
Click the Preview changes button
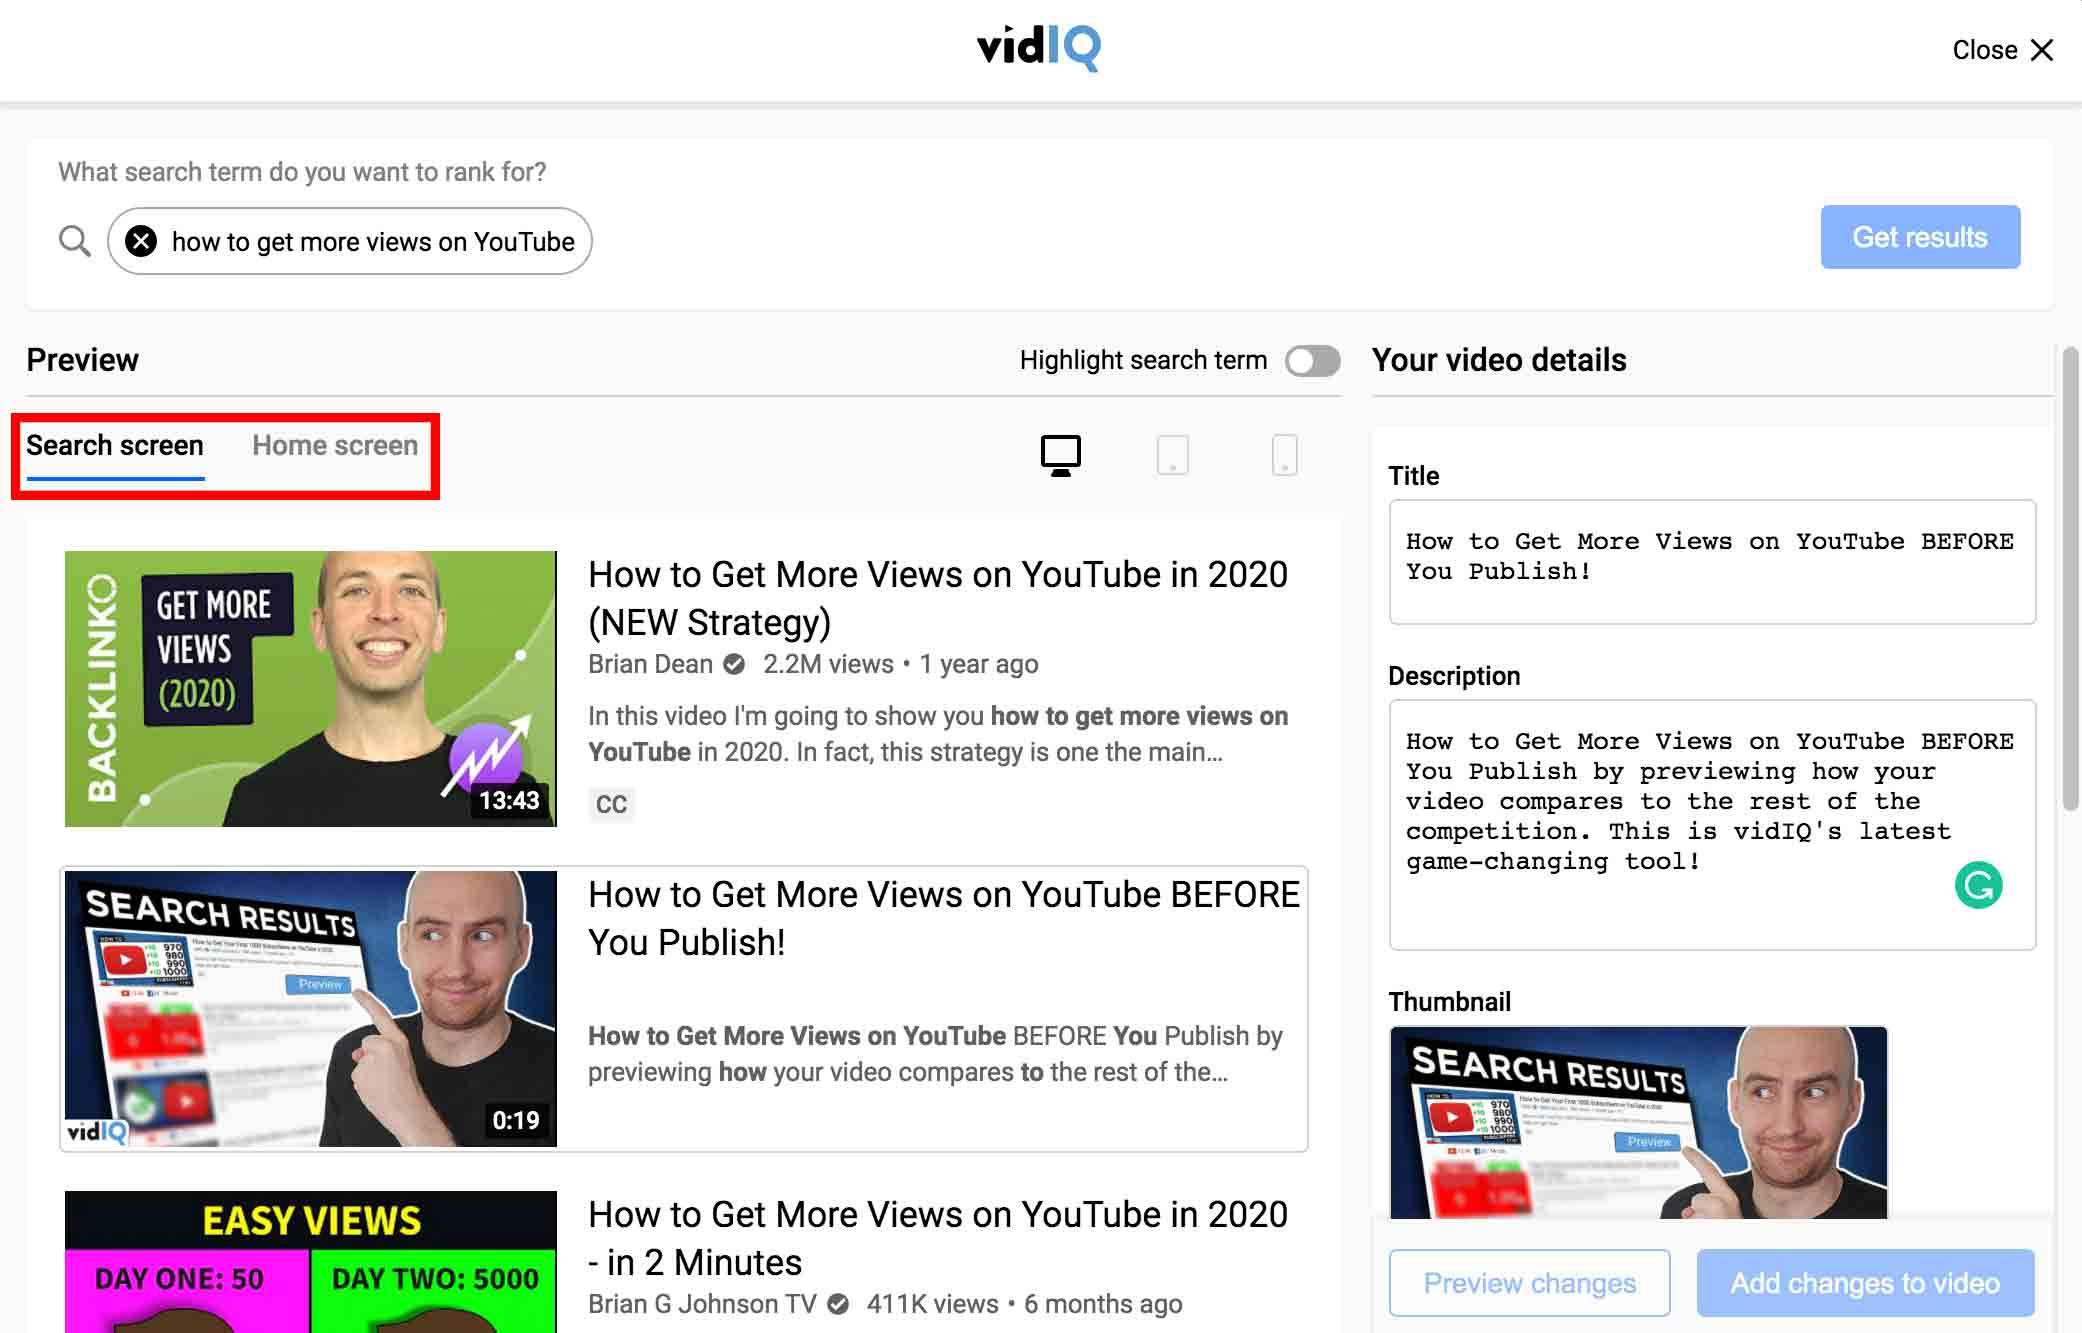1530,1281
